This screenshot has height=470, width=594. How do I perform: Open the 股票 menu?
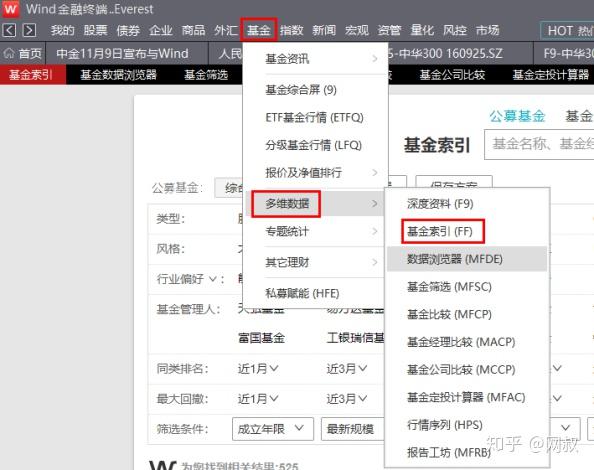point(95,30)
